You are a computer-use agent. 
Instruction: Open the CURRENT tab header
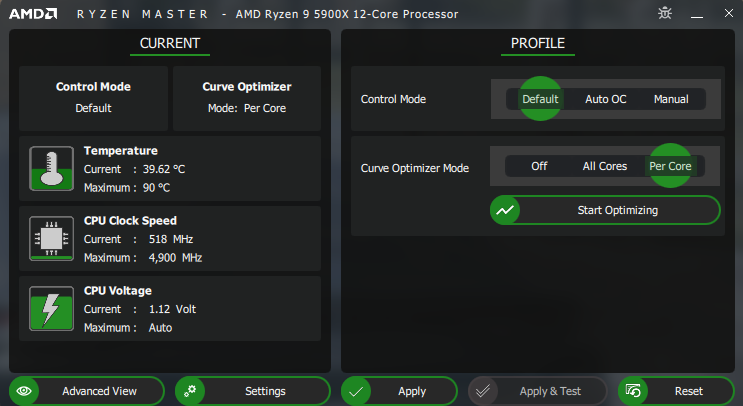170,44
